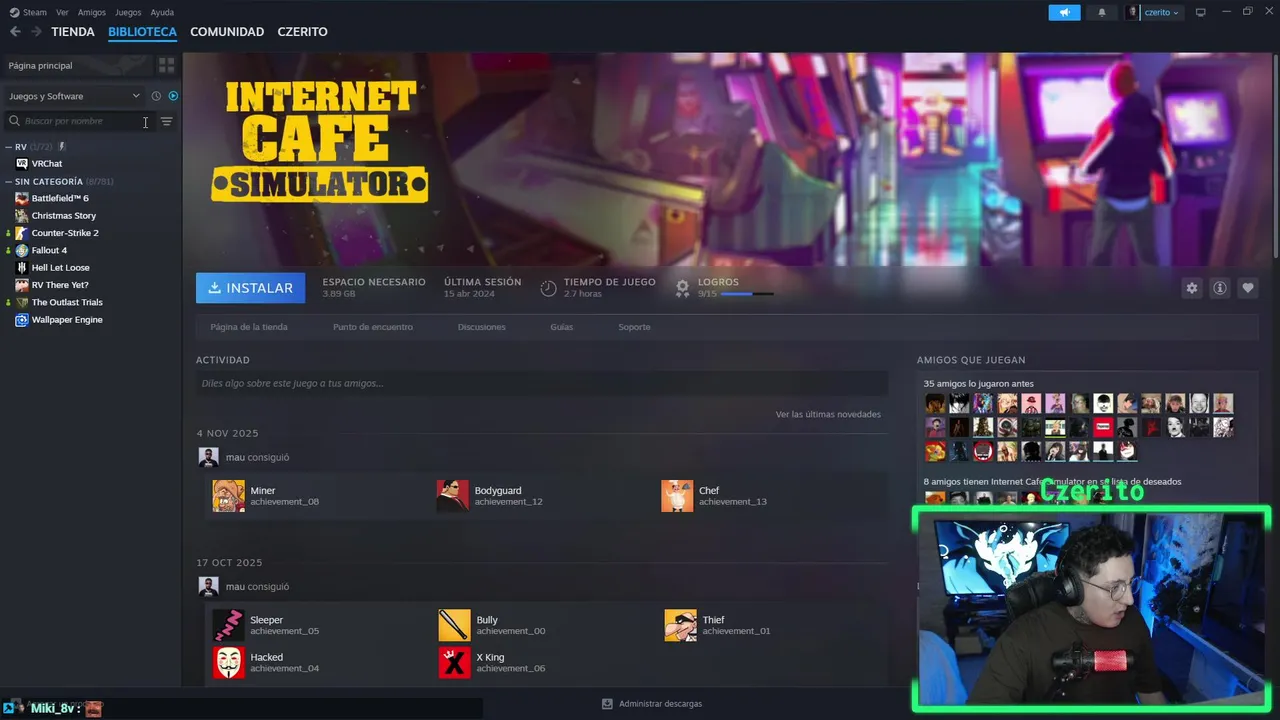
Task: Focus the Buscar por nombre search field
Action: pos(78,121)
